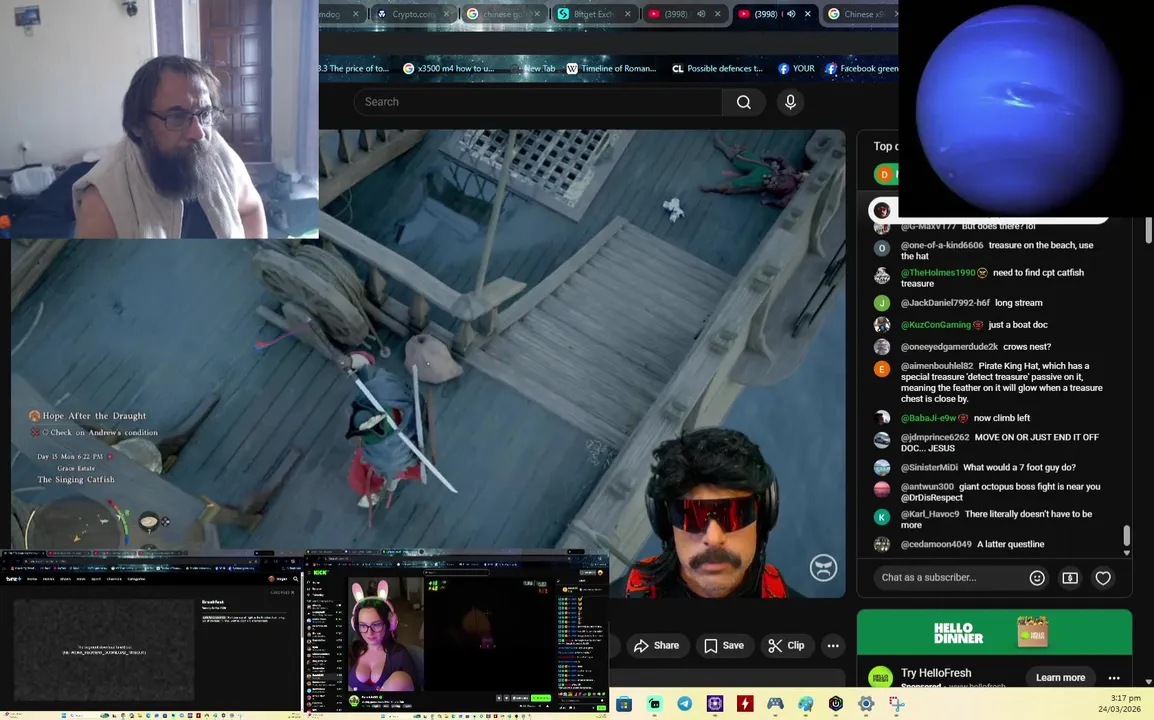Close the Crypto.com tab
Screen dimensions: 1154x720
click(446, 14)
